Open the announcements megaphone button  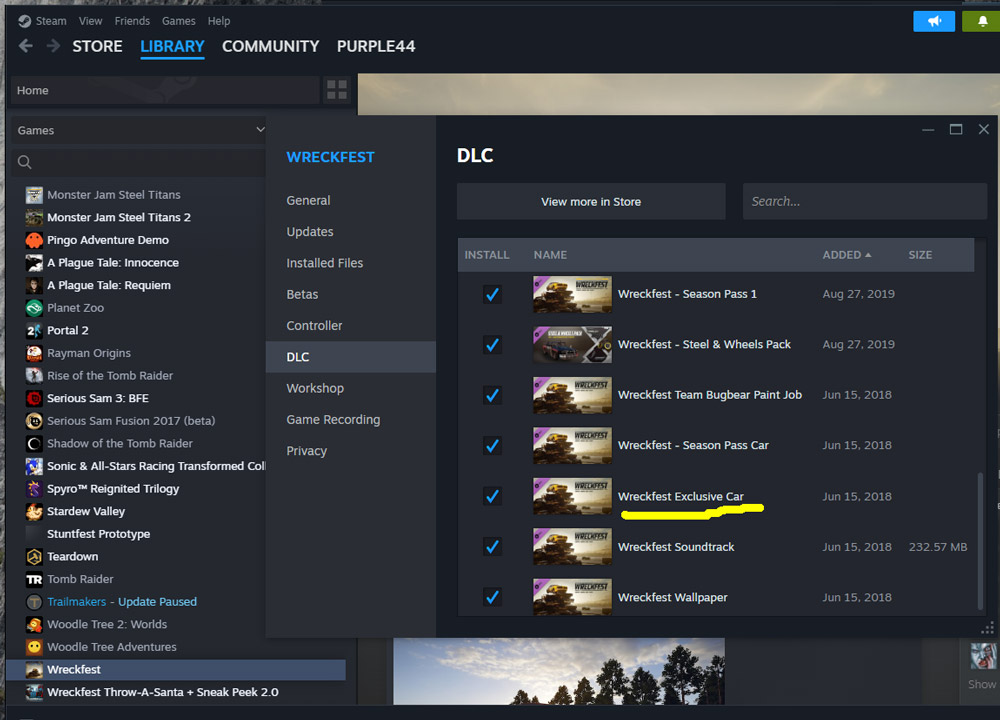click(x=934, y=21)
